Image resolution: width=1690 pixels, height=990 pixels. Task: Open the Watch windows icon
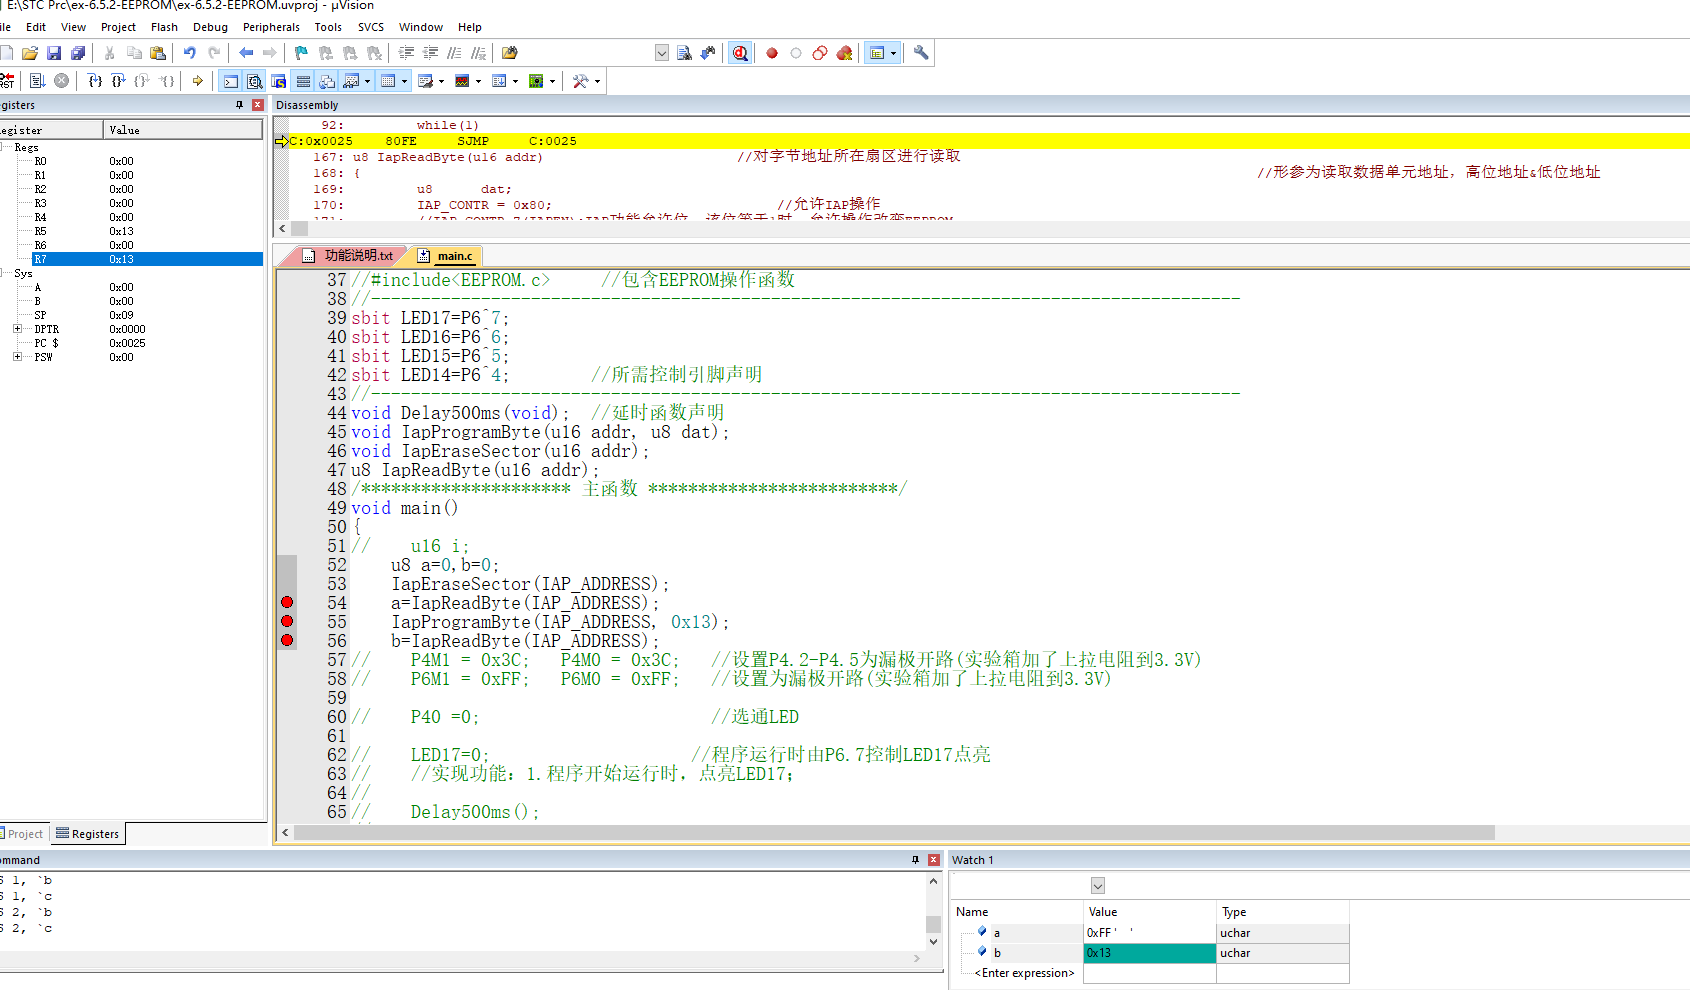[x=351, y=81]
